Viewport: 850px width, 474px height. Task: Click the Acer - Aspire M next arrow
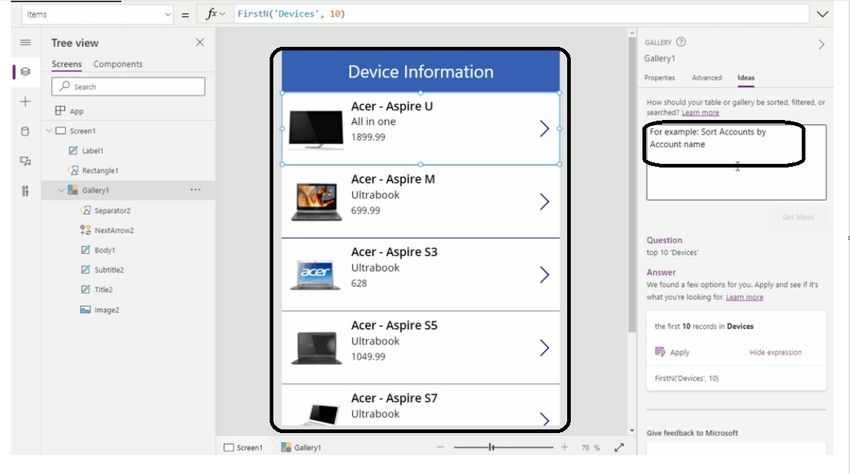pyautogui.click(x=544, y=202)
